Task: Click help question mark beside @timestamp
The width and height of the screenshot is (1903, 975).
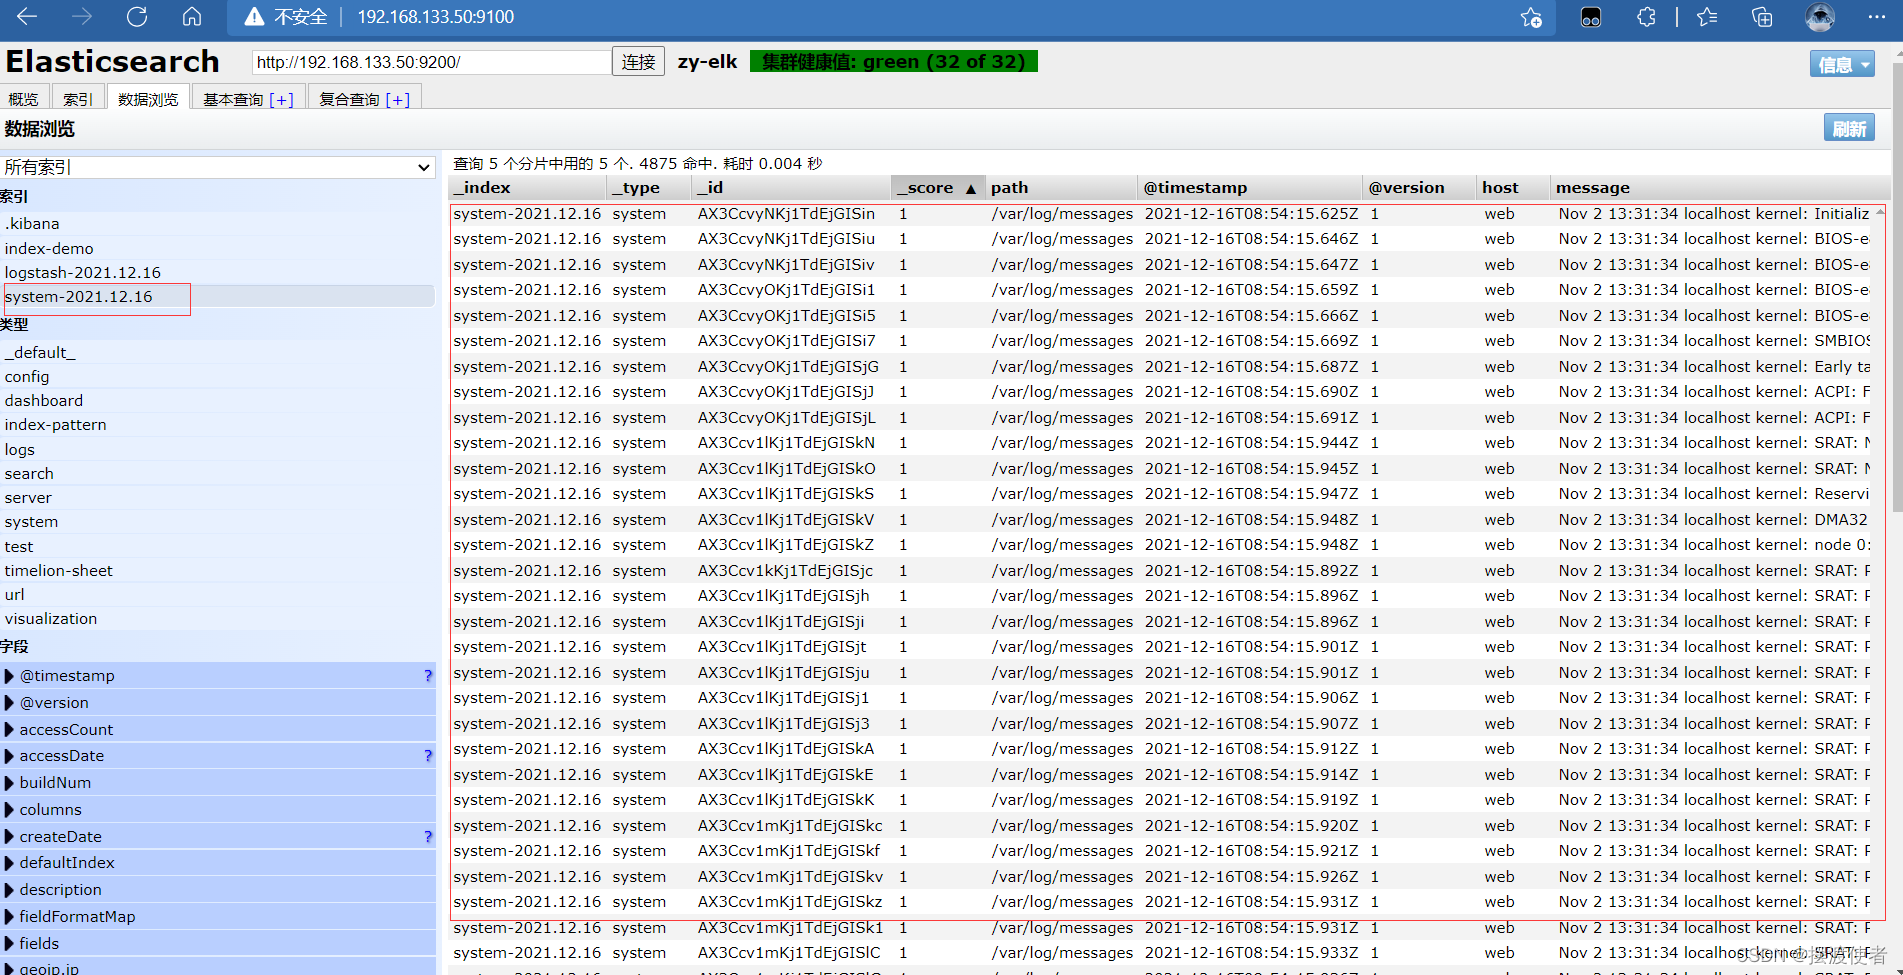Action: click(x=428, y=676)
